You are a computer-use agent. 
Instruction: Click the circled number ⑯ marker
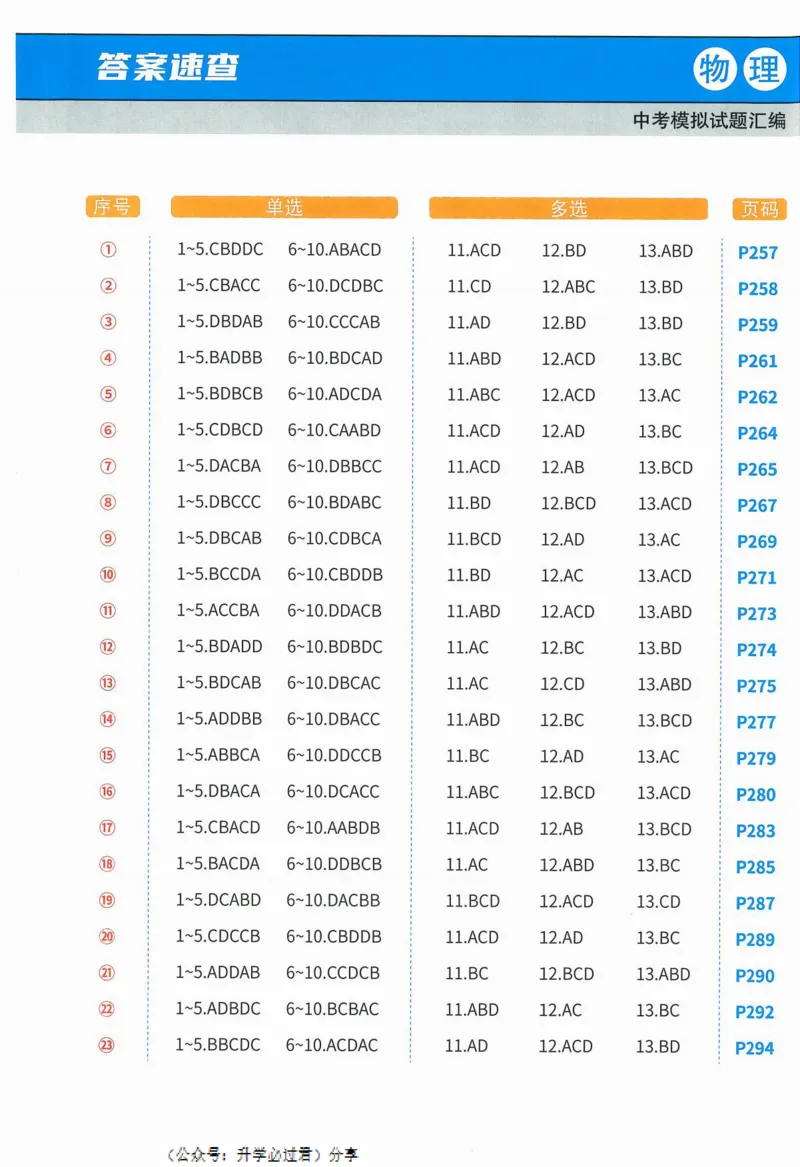(x=108, y=792)
